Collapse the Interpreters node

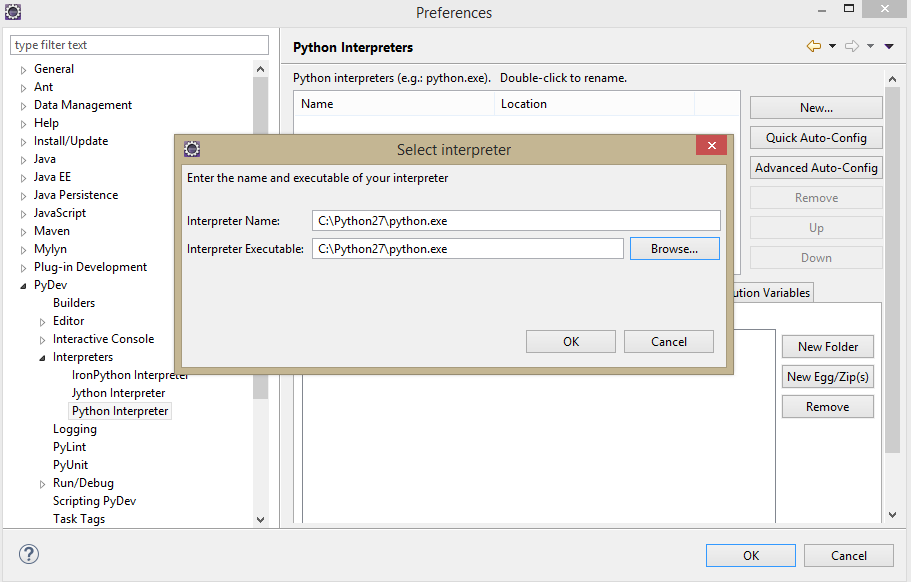pyautogui.click(x=42, y=358)
